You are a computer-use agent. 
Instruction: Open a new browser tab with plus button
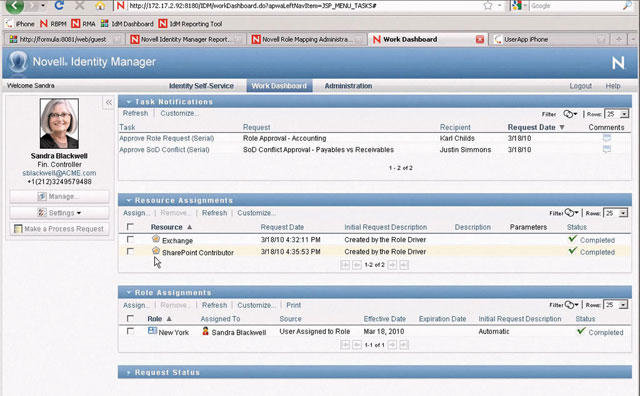pos(619,39)
